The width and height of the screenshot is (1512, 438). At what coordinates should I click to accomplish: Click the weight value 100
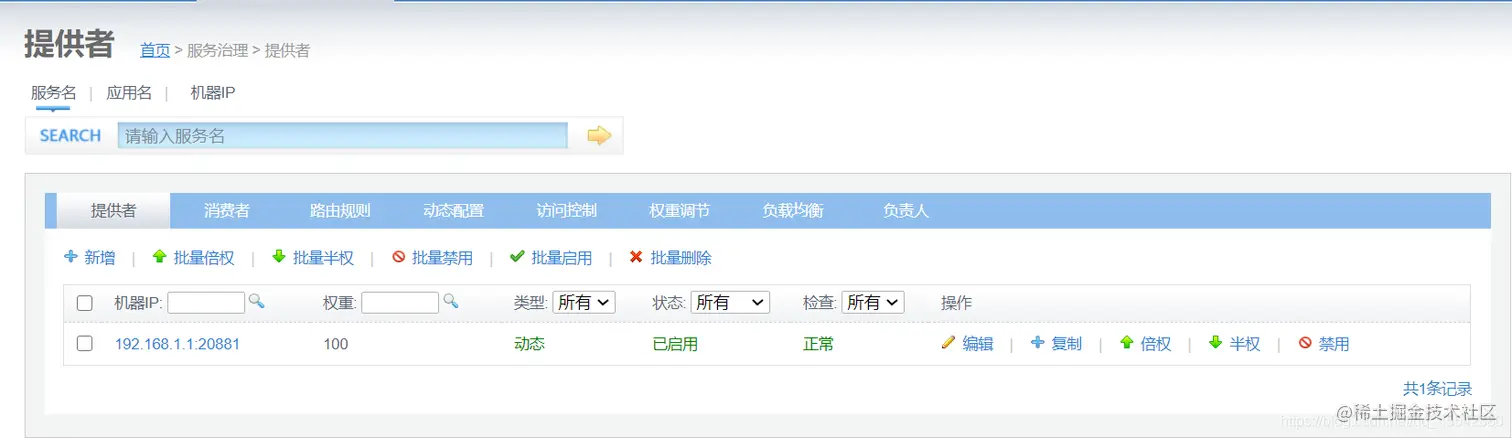point(336,344)
